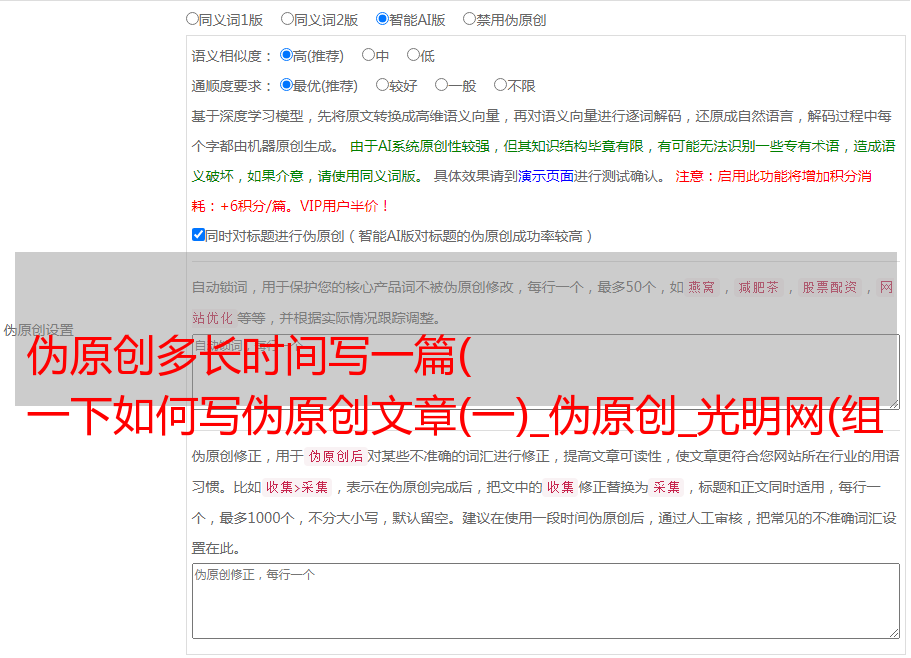The width and height of the screenshot is (911, 658).
Task: Click into the 伪原创修正 text area
Action: [544, 600]
